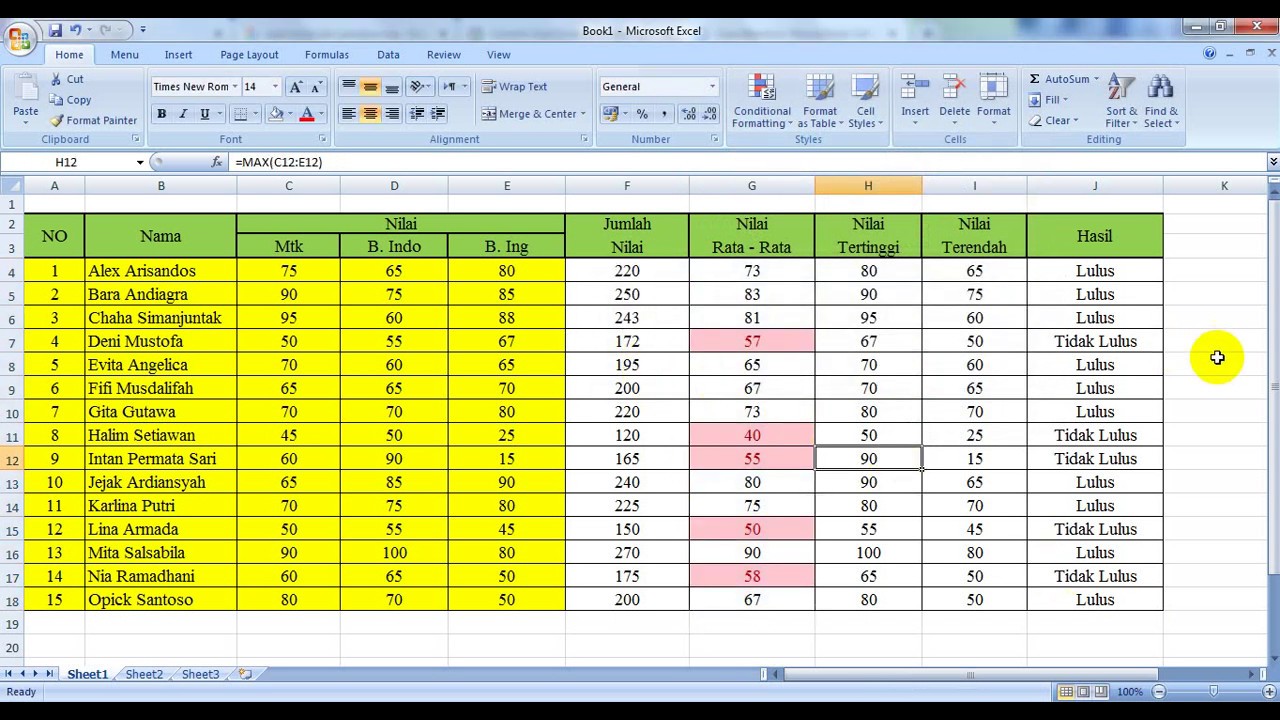Click the Sort & Filter icon
This screenshot has width=1280, height=720.
click(x=1121, y=90)
